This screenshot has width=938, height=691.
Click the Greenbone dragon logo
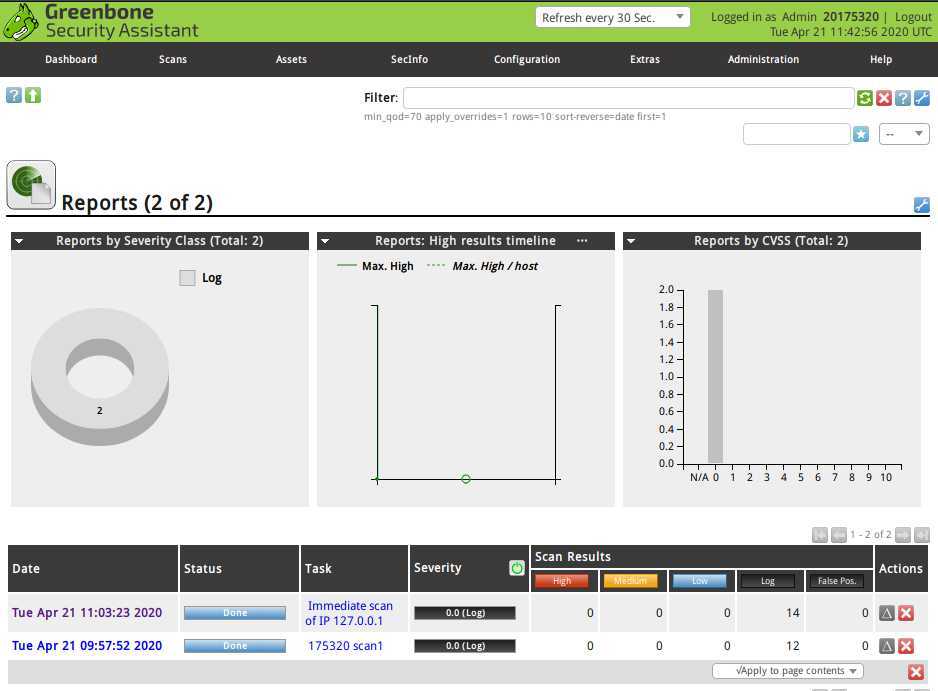click(20, 22)
